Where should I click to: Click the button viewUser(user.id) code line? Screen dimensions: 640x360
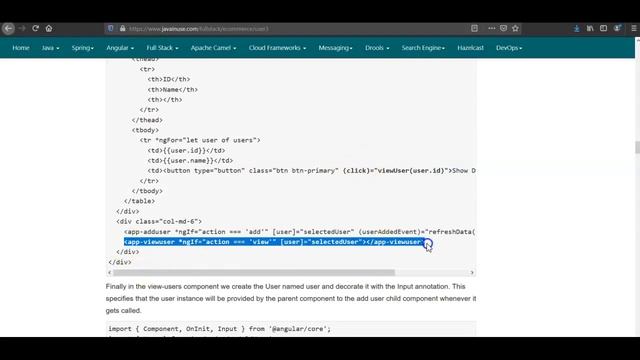pyautogui.click(x=311, y=171)
